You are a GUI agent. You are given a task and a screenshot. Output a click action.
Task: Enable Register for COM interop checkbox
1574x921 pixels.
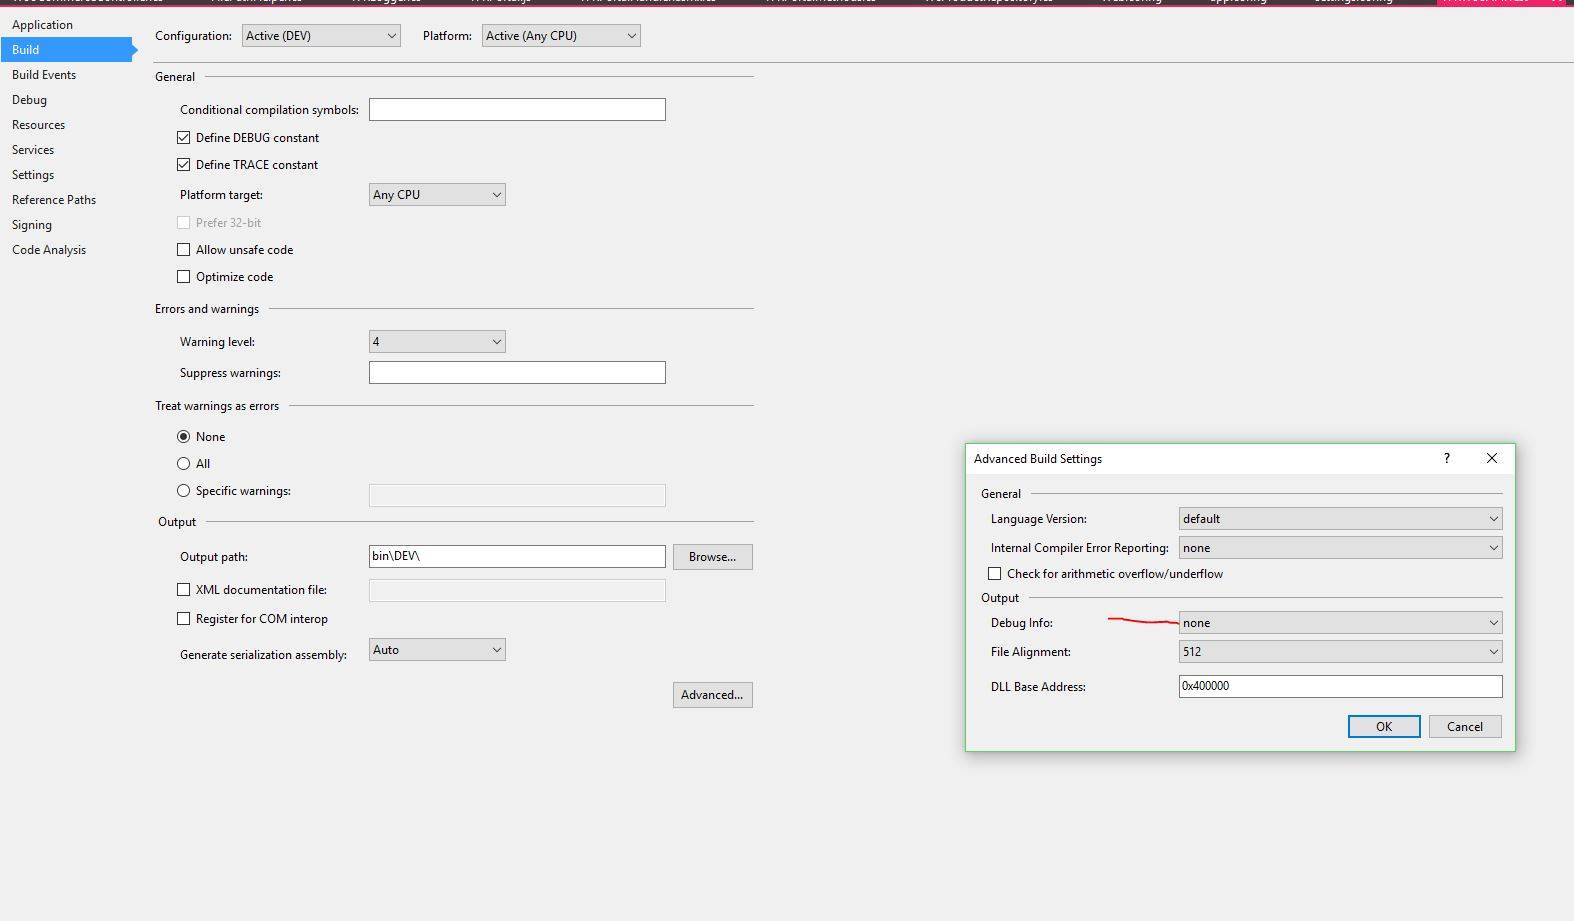tap(183, 619)
